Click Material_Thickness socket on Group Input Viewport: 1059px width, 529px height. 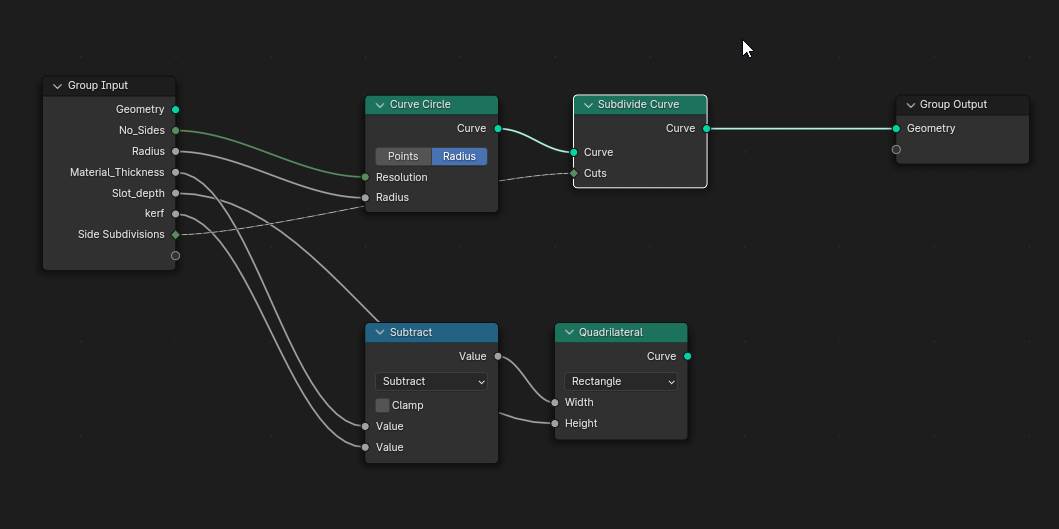[176, 172]
